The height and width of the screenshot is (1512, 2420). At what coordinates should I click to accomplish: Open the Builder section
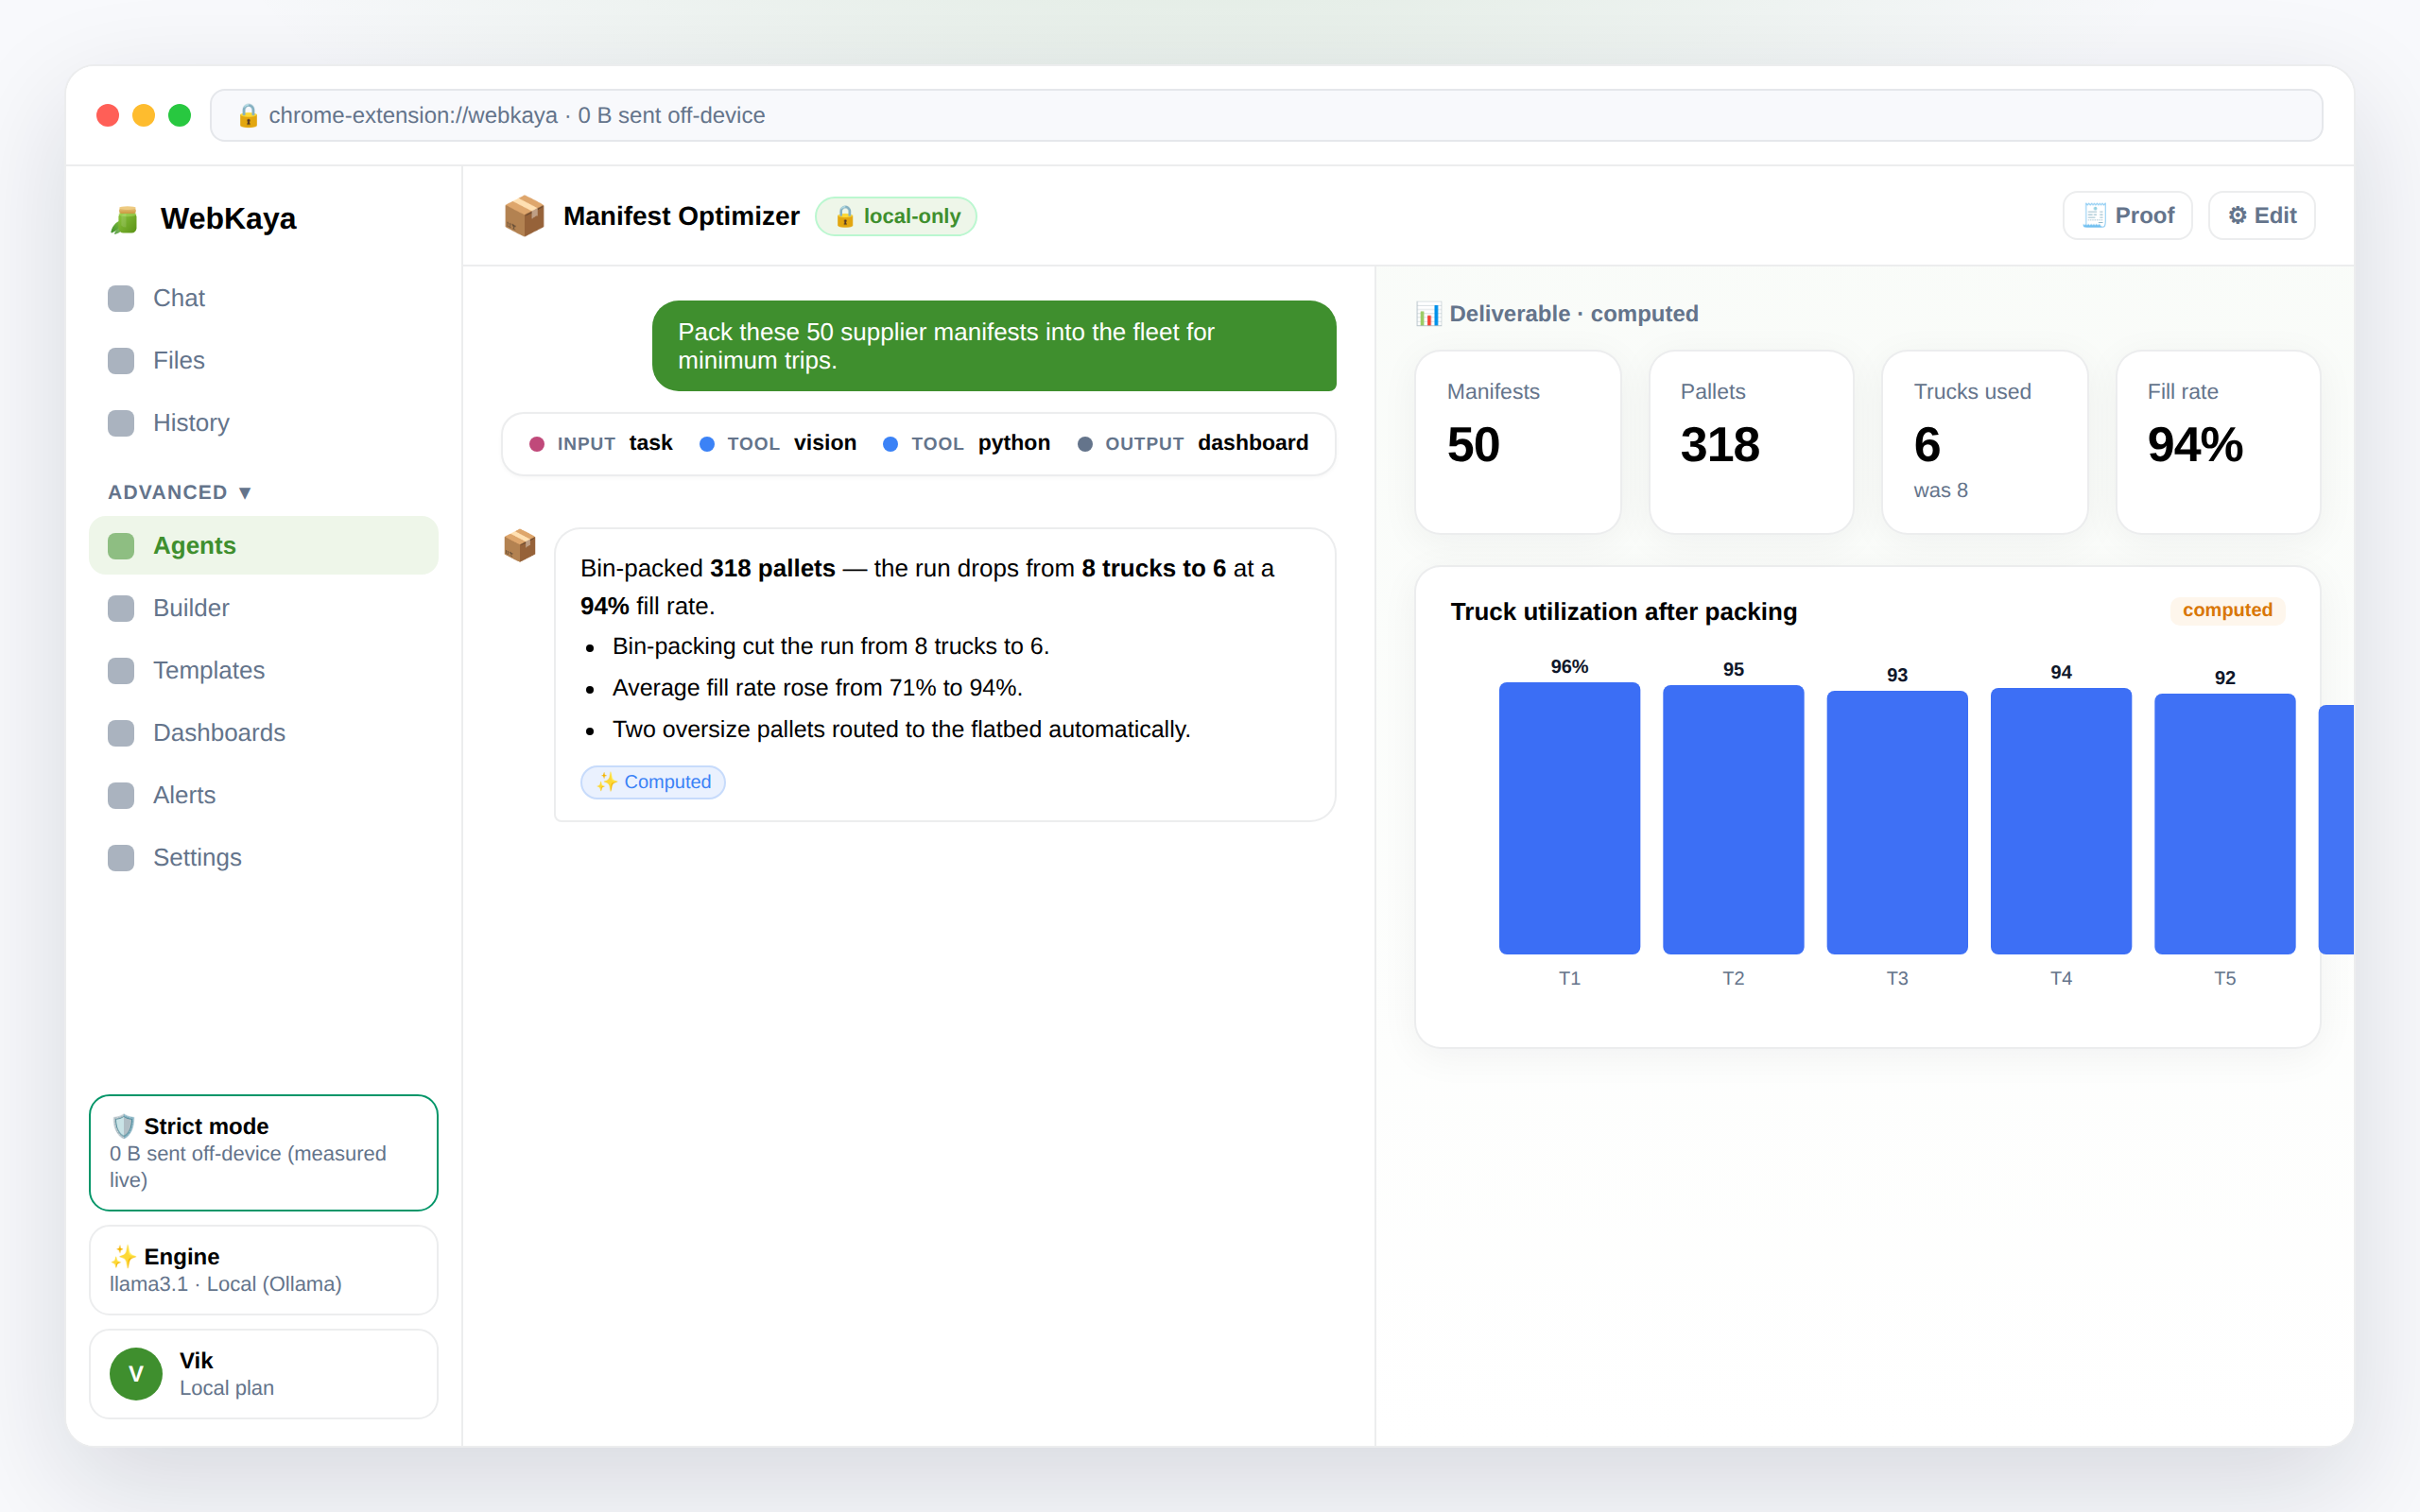[264, 608]
